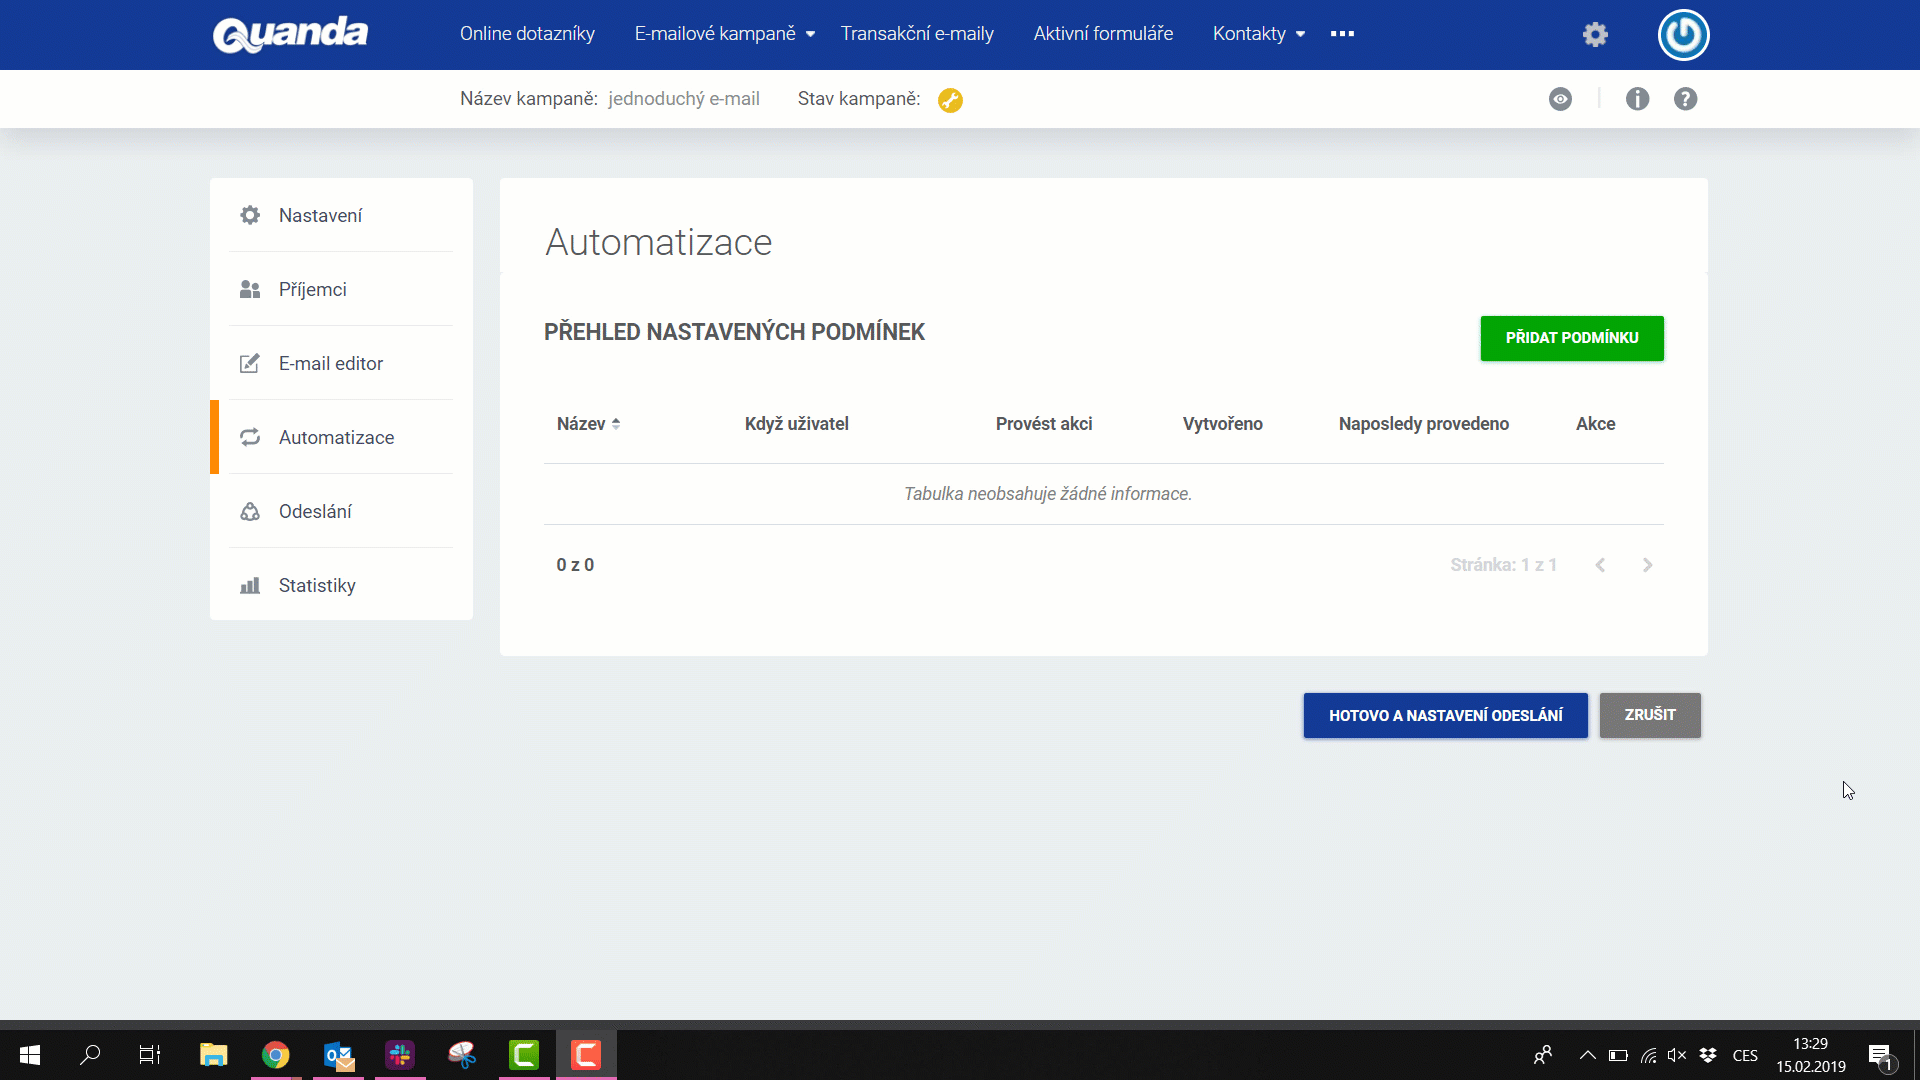The height and width of the screenshot is (1080, 1920).
Task: Click the muted volume tray icon
Action: [1677, 1055]
